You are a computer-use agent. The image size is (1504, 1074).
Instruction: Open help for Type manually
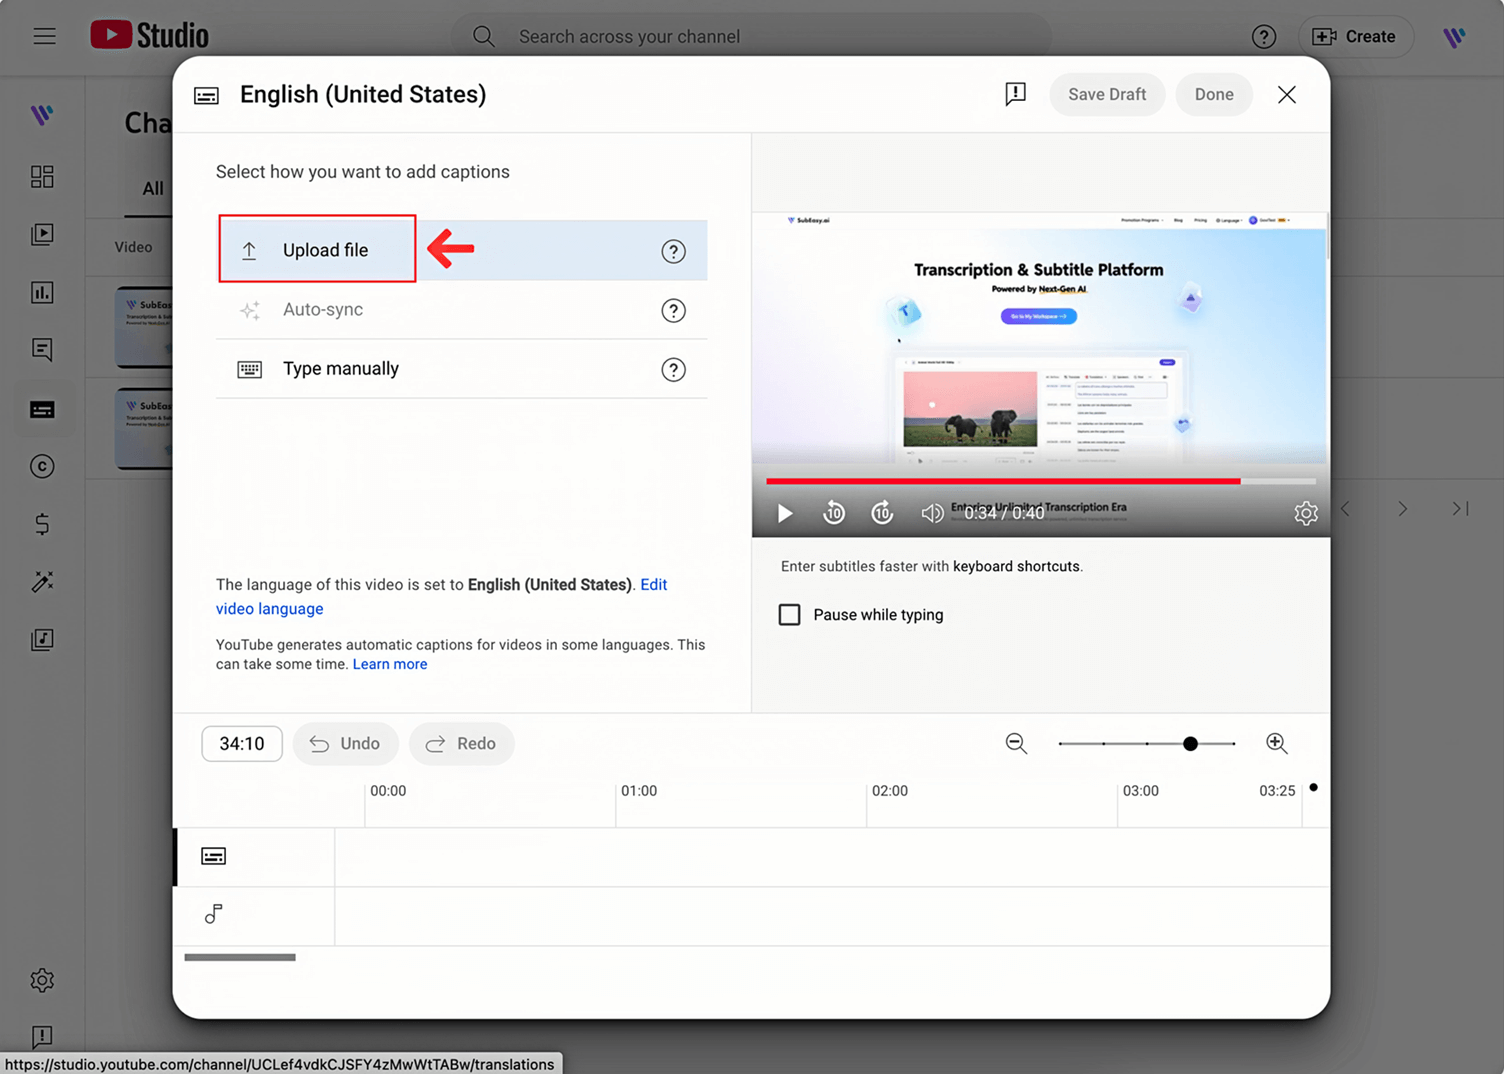[674, 370]
